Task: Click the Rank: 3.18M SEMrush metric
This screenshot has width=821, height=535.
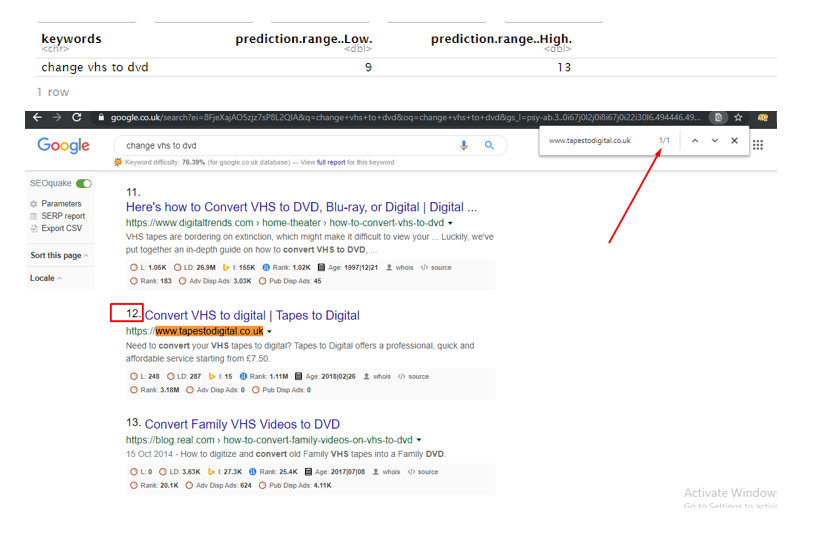Action: point(154,390)
